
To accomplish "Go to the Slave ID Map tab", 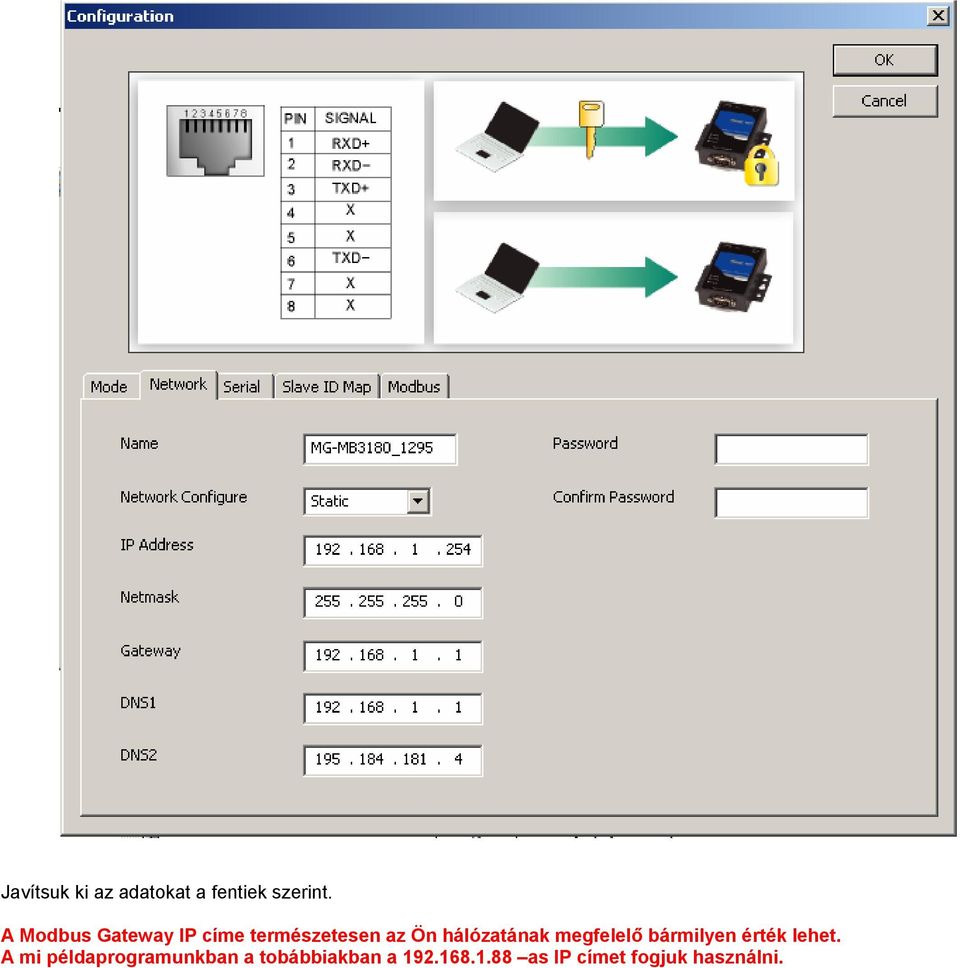I will (x=326, y=386).
